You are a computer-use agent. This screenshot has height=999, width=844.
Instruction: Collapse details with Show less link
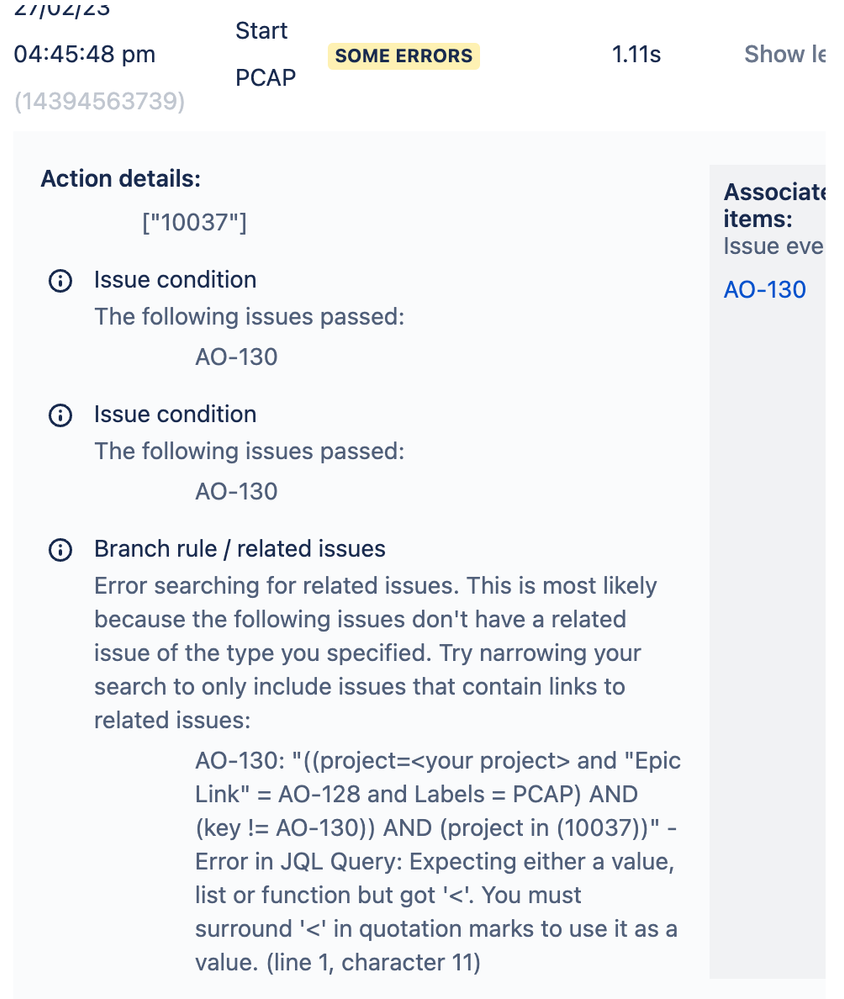coord(785,55)
